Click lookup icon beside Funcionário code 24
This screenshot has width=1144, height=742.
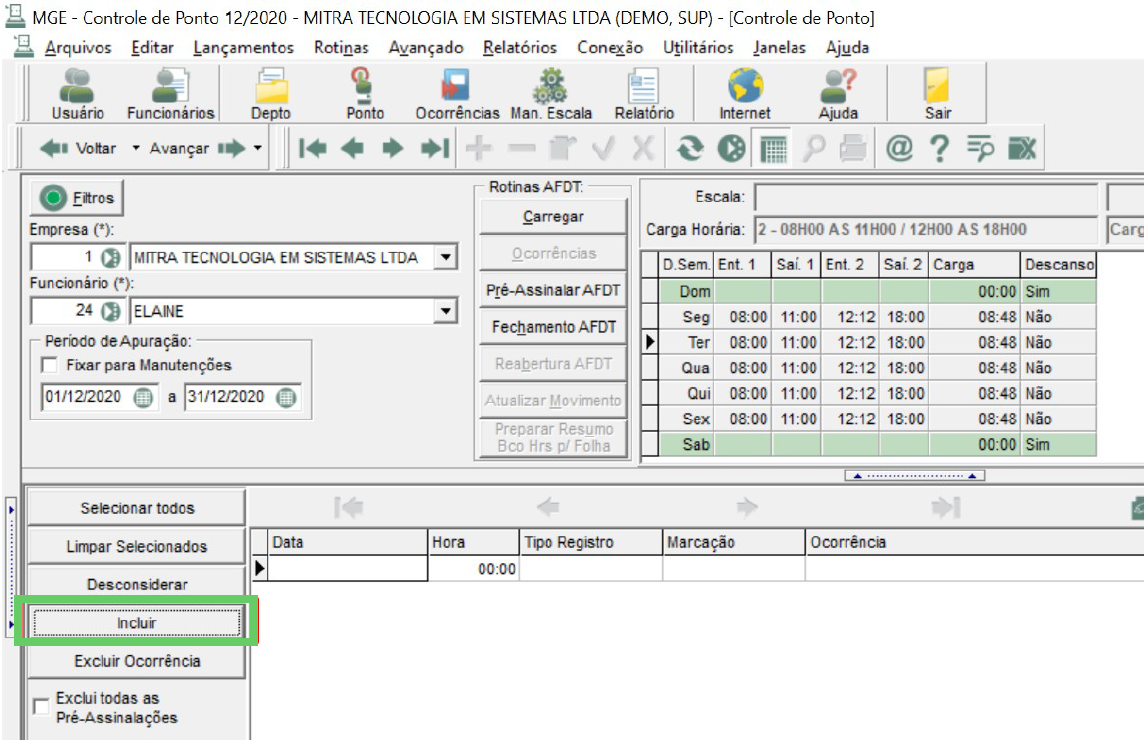point(111,312)
